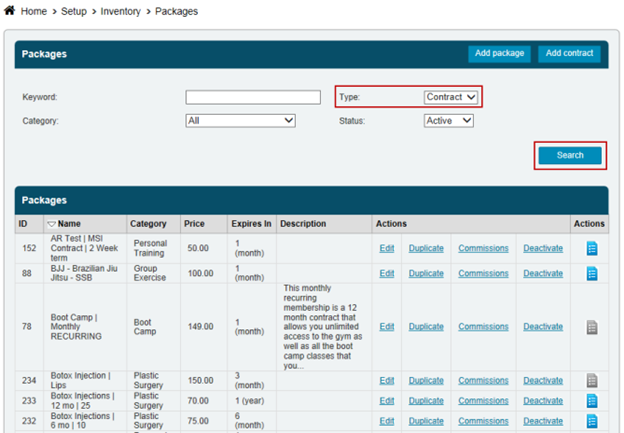Open document icon for package 88
The height and width of the screenshot is (433, 624).
pos(591,273)
